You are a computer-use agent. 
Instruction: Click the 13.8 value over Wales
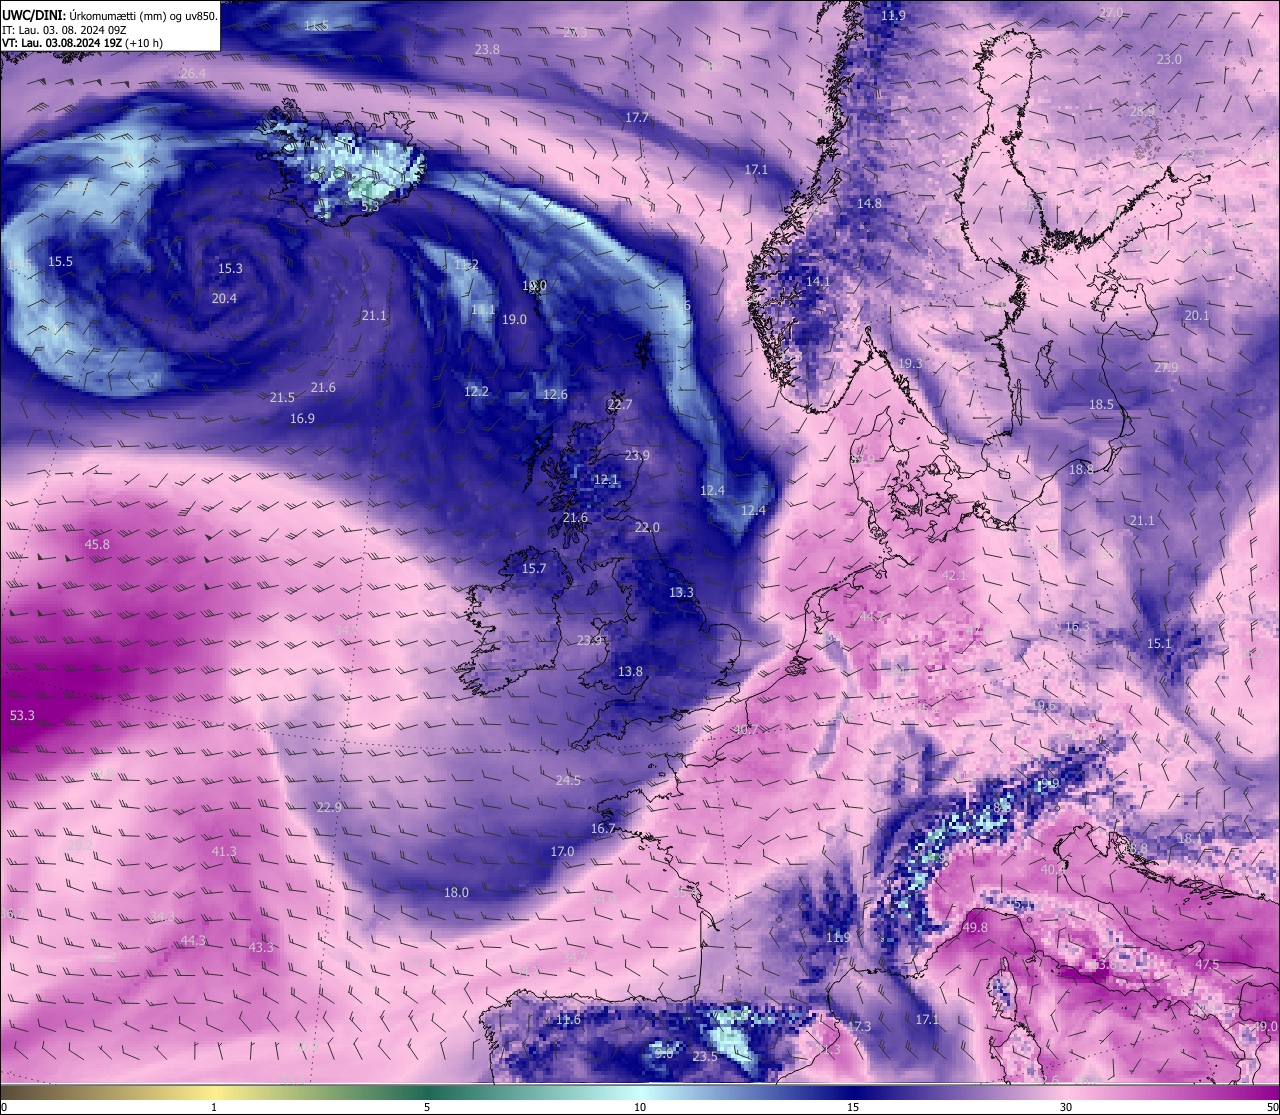[x=630, y=671]
